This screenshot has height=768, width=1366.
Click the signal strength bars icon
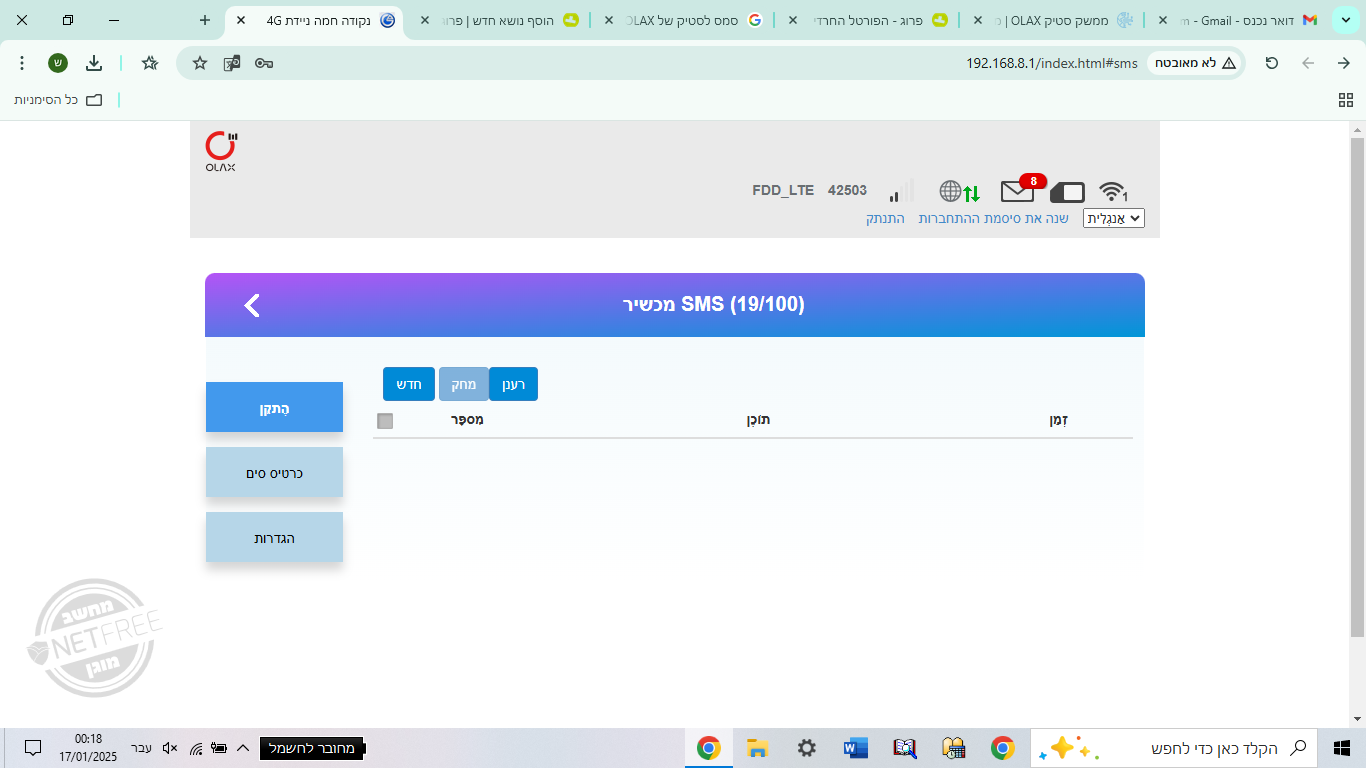coord(901,191)
